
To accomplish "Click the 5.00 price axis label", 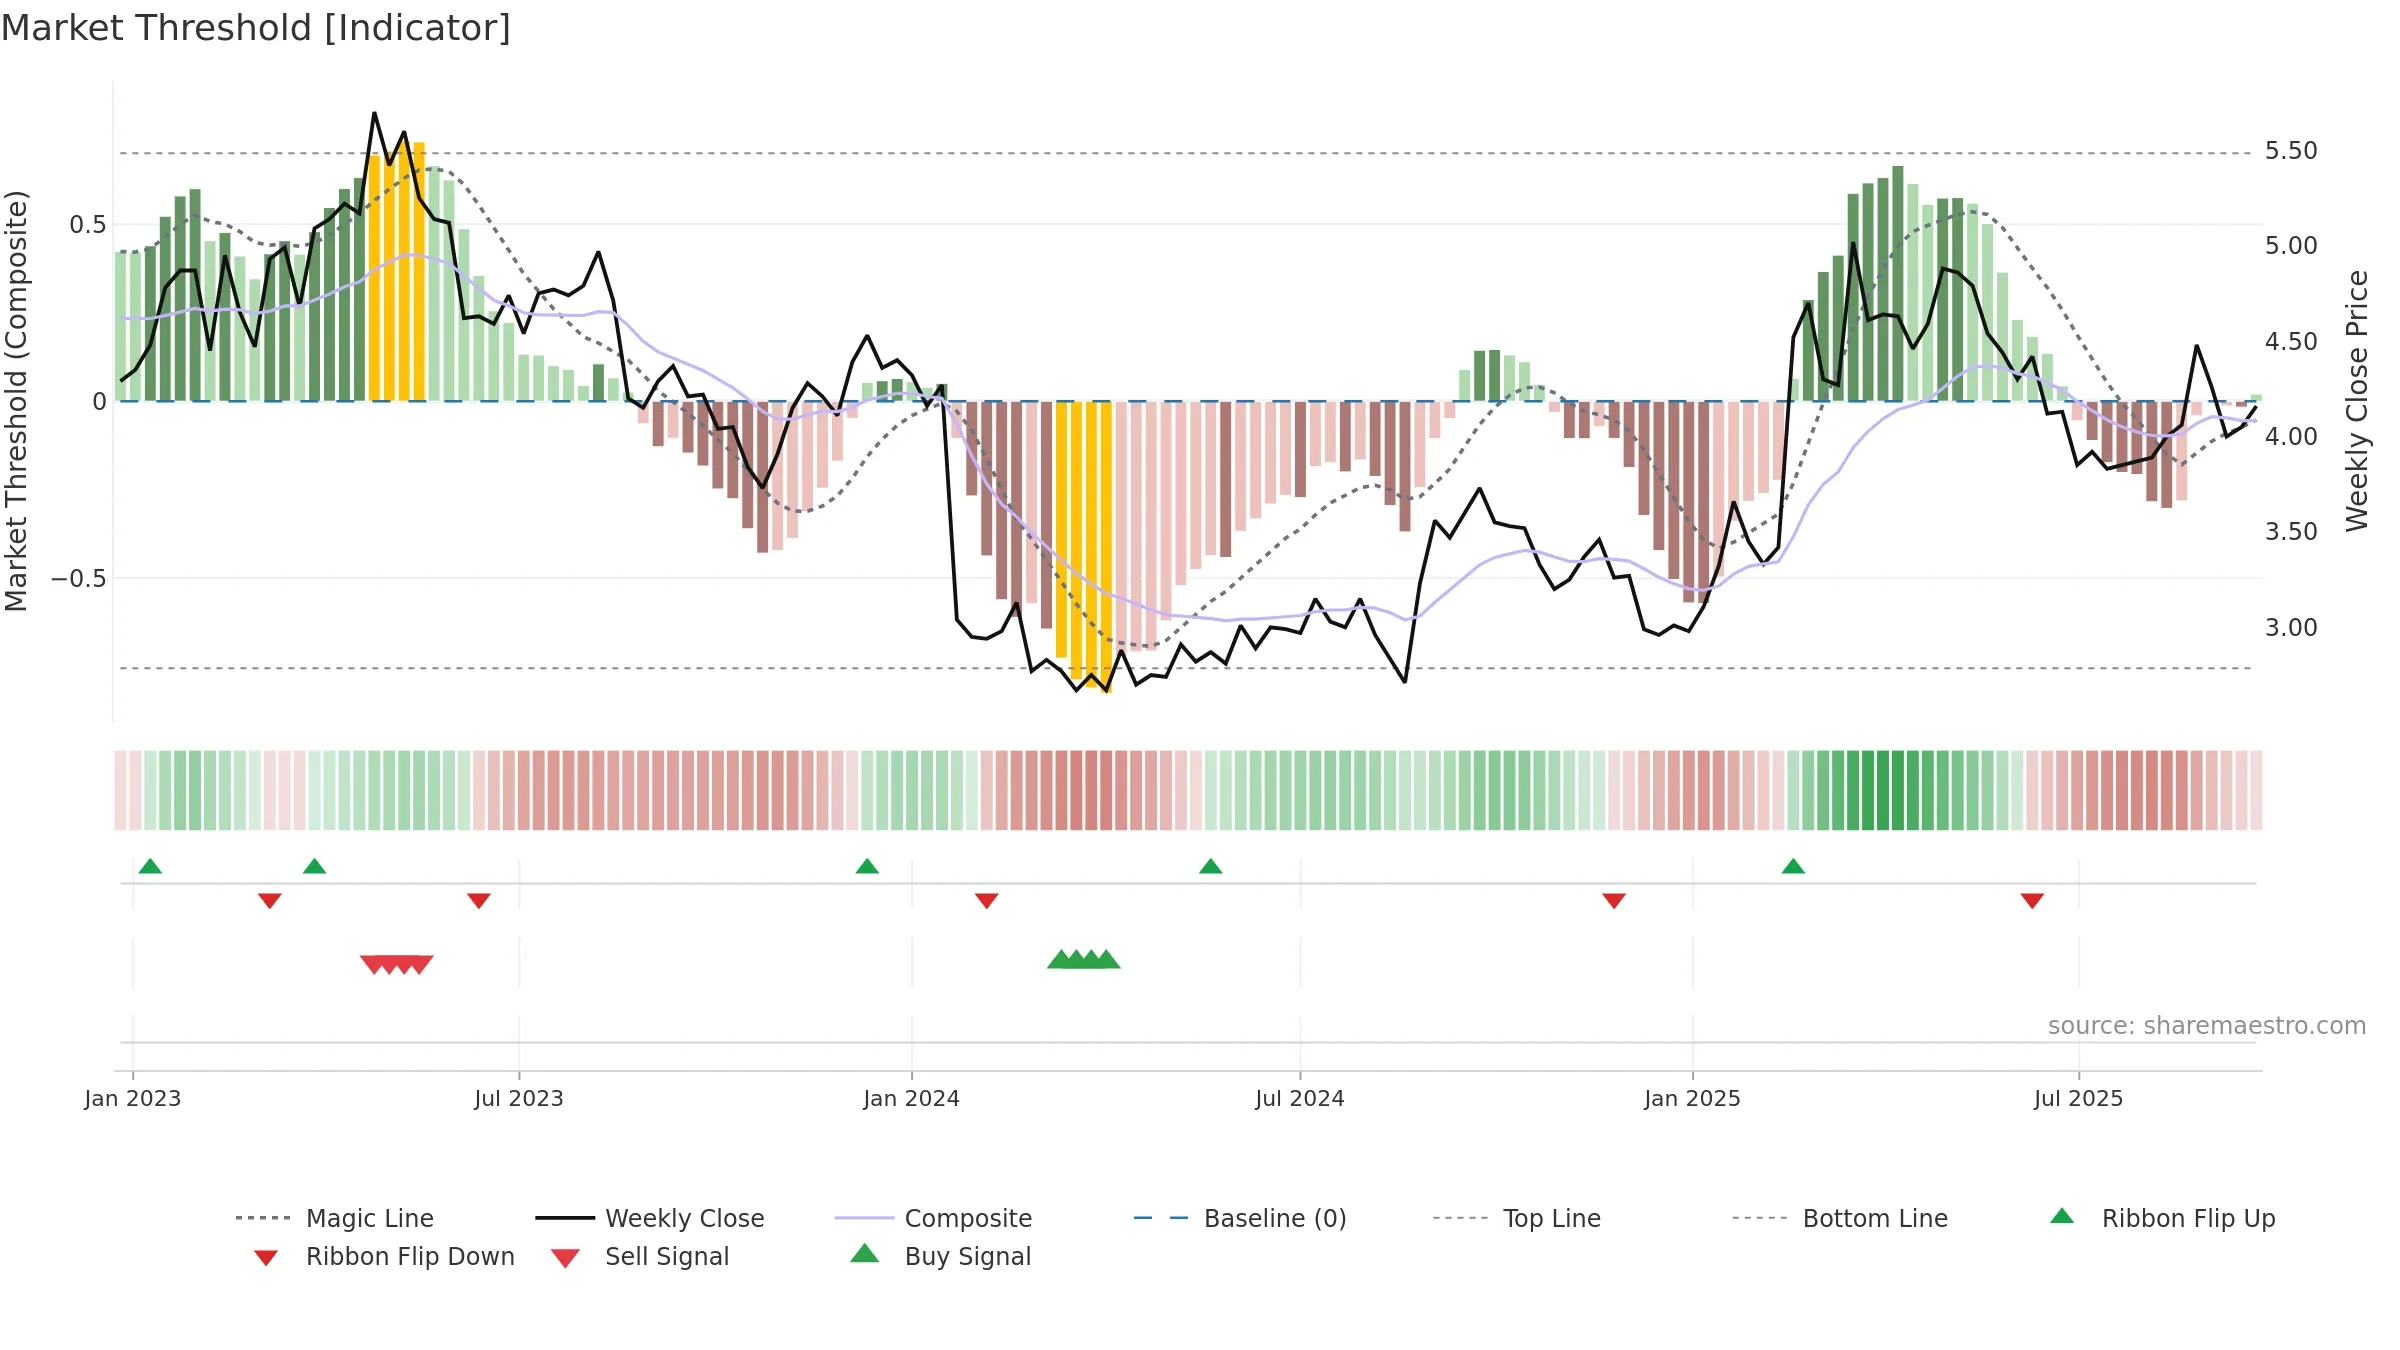I will pos(2291,246).
